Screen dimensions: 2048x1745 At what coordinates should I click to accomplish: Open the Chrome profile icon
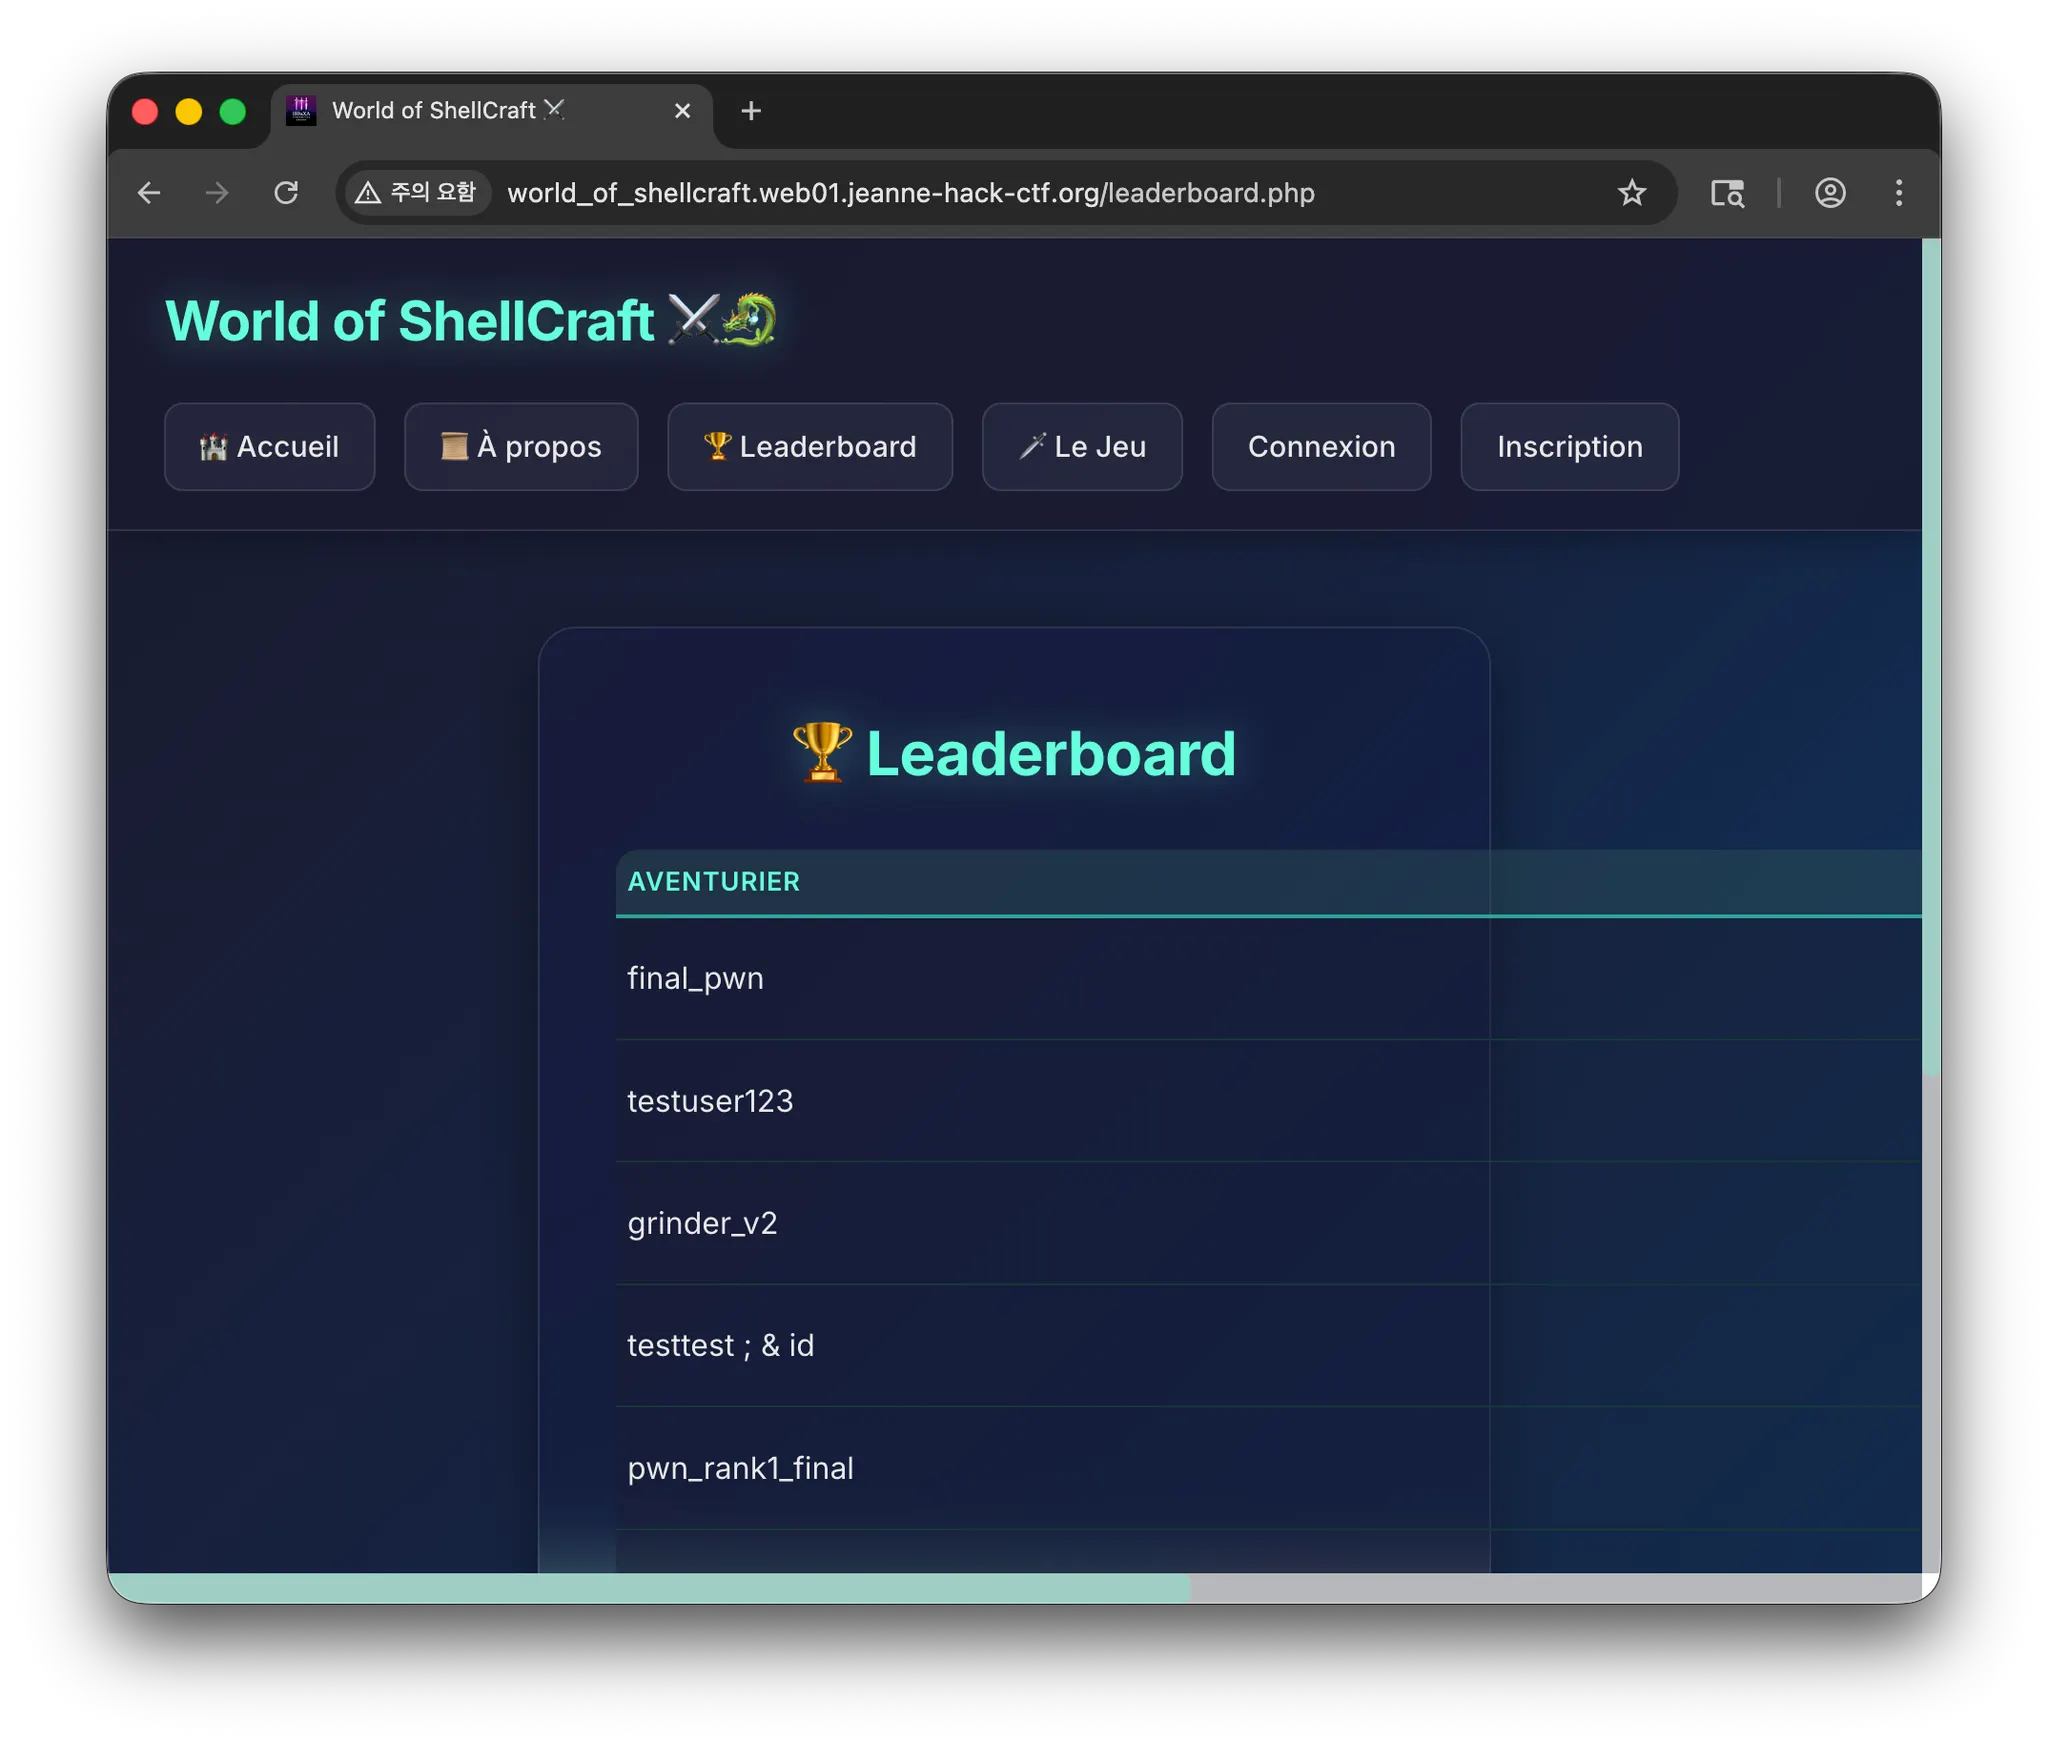pyautogui.click(x=1830, y=193)
